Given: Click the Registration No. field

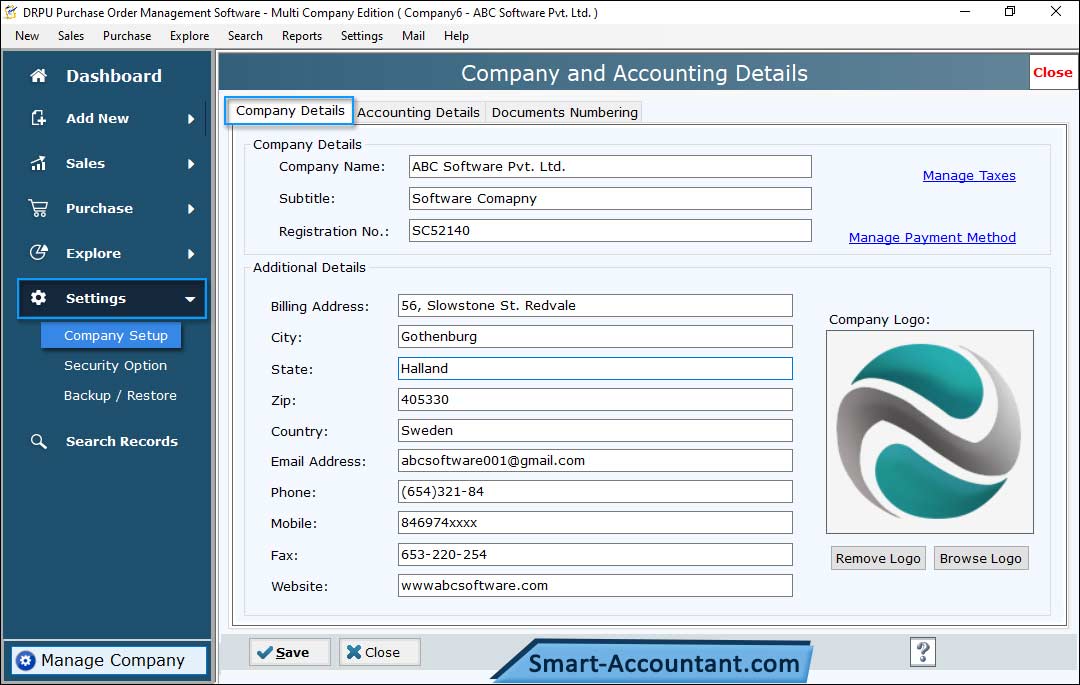Looking at the screenshot, I should [610, 231].
